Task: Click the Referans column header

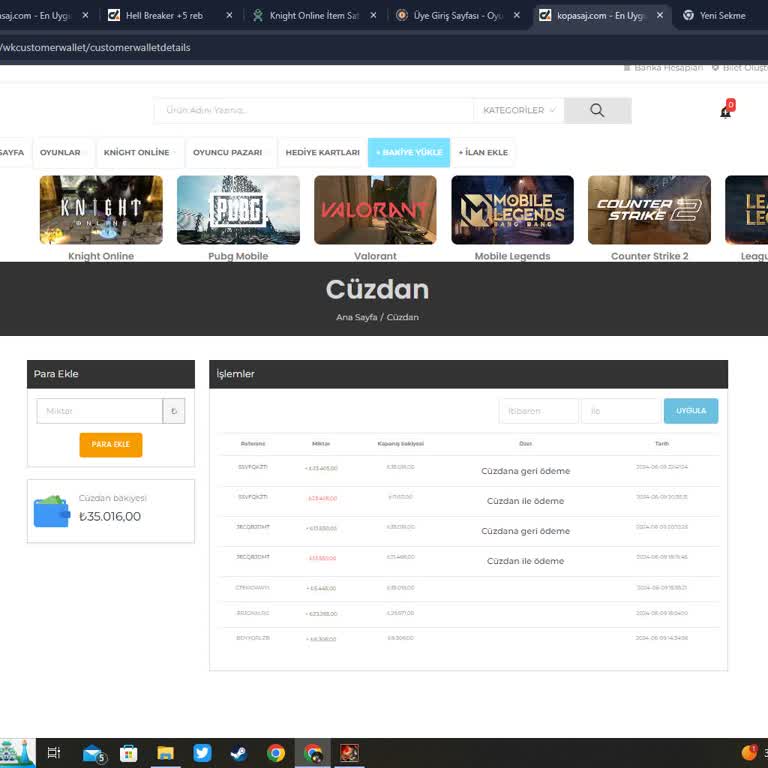Action: (x=253, y=444)
